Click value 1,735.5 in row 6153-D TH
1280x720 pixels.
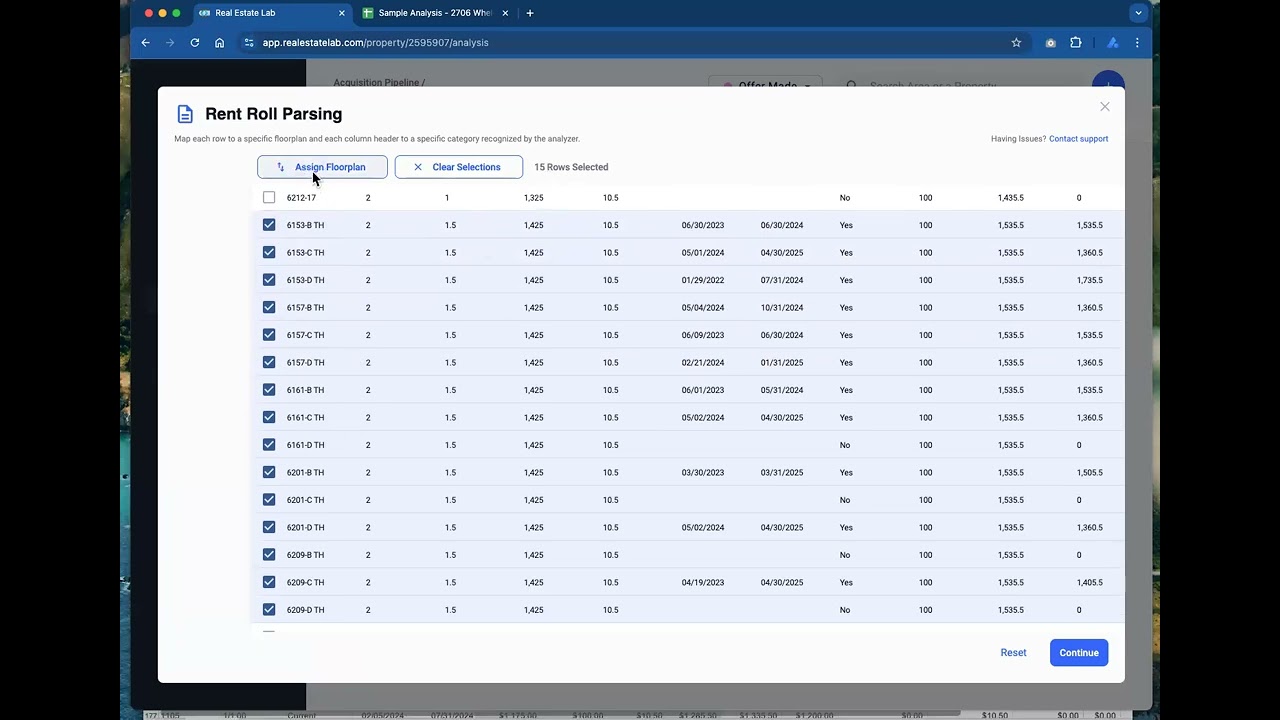coord(1090,280)
